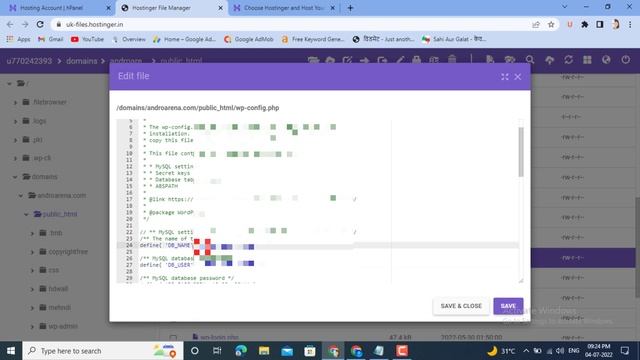Expand the wp-cli folder in tree

16,158
